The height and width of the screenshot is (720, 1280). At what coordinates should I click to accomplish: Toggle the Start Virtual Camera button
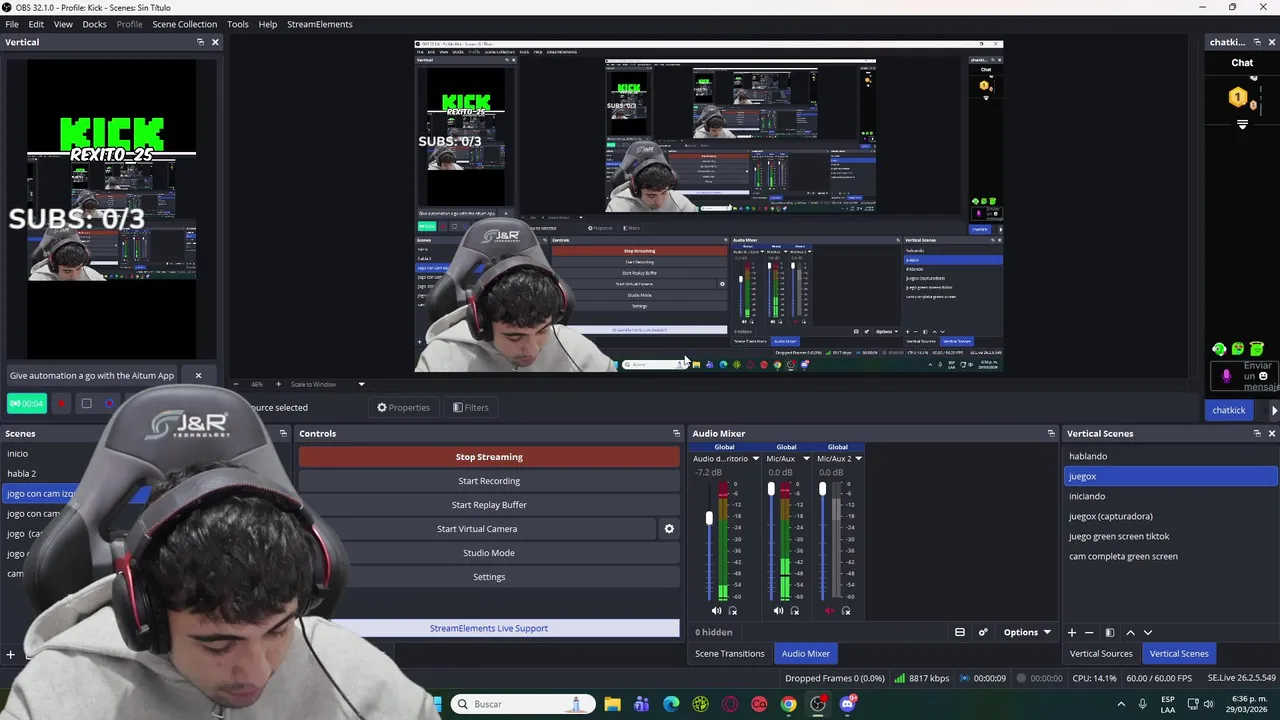point(477,529)
